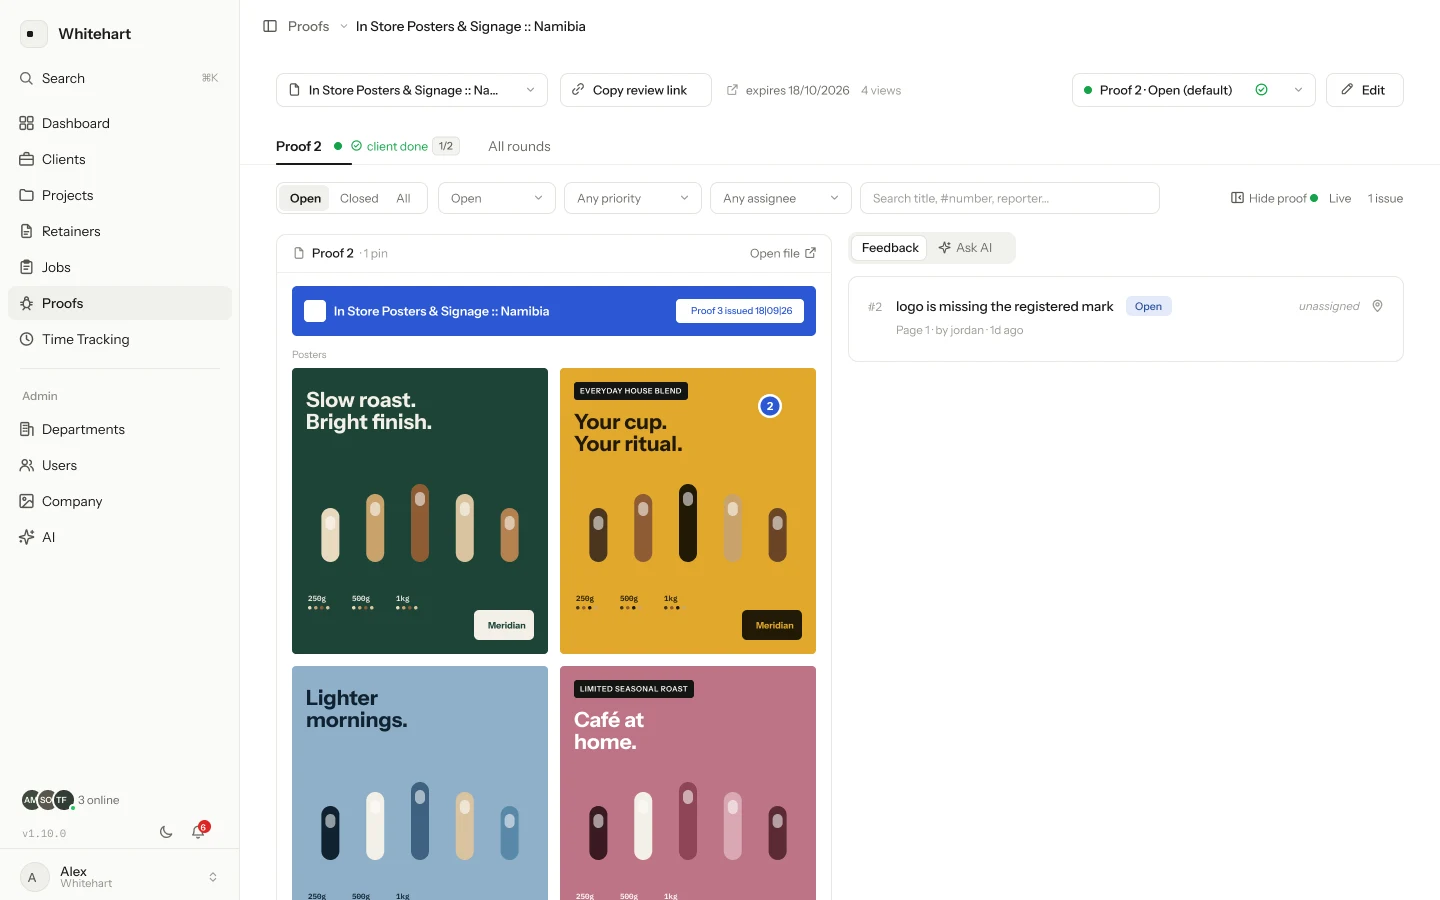The width and height of the screenshot is (1440, 900).
Task: Click the file icon beside the Proof 2 panel title
Action: (x=299, y=253)
